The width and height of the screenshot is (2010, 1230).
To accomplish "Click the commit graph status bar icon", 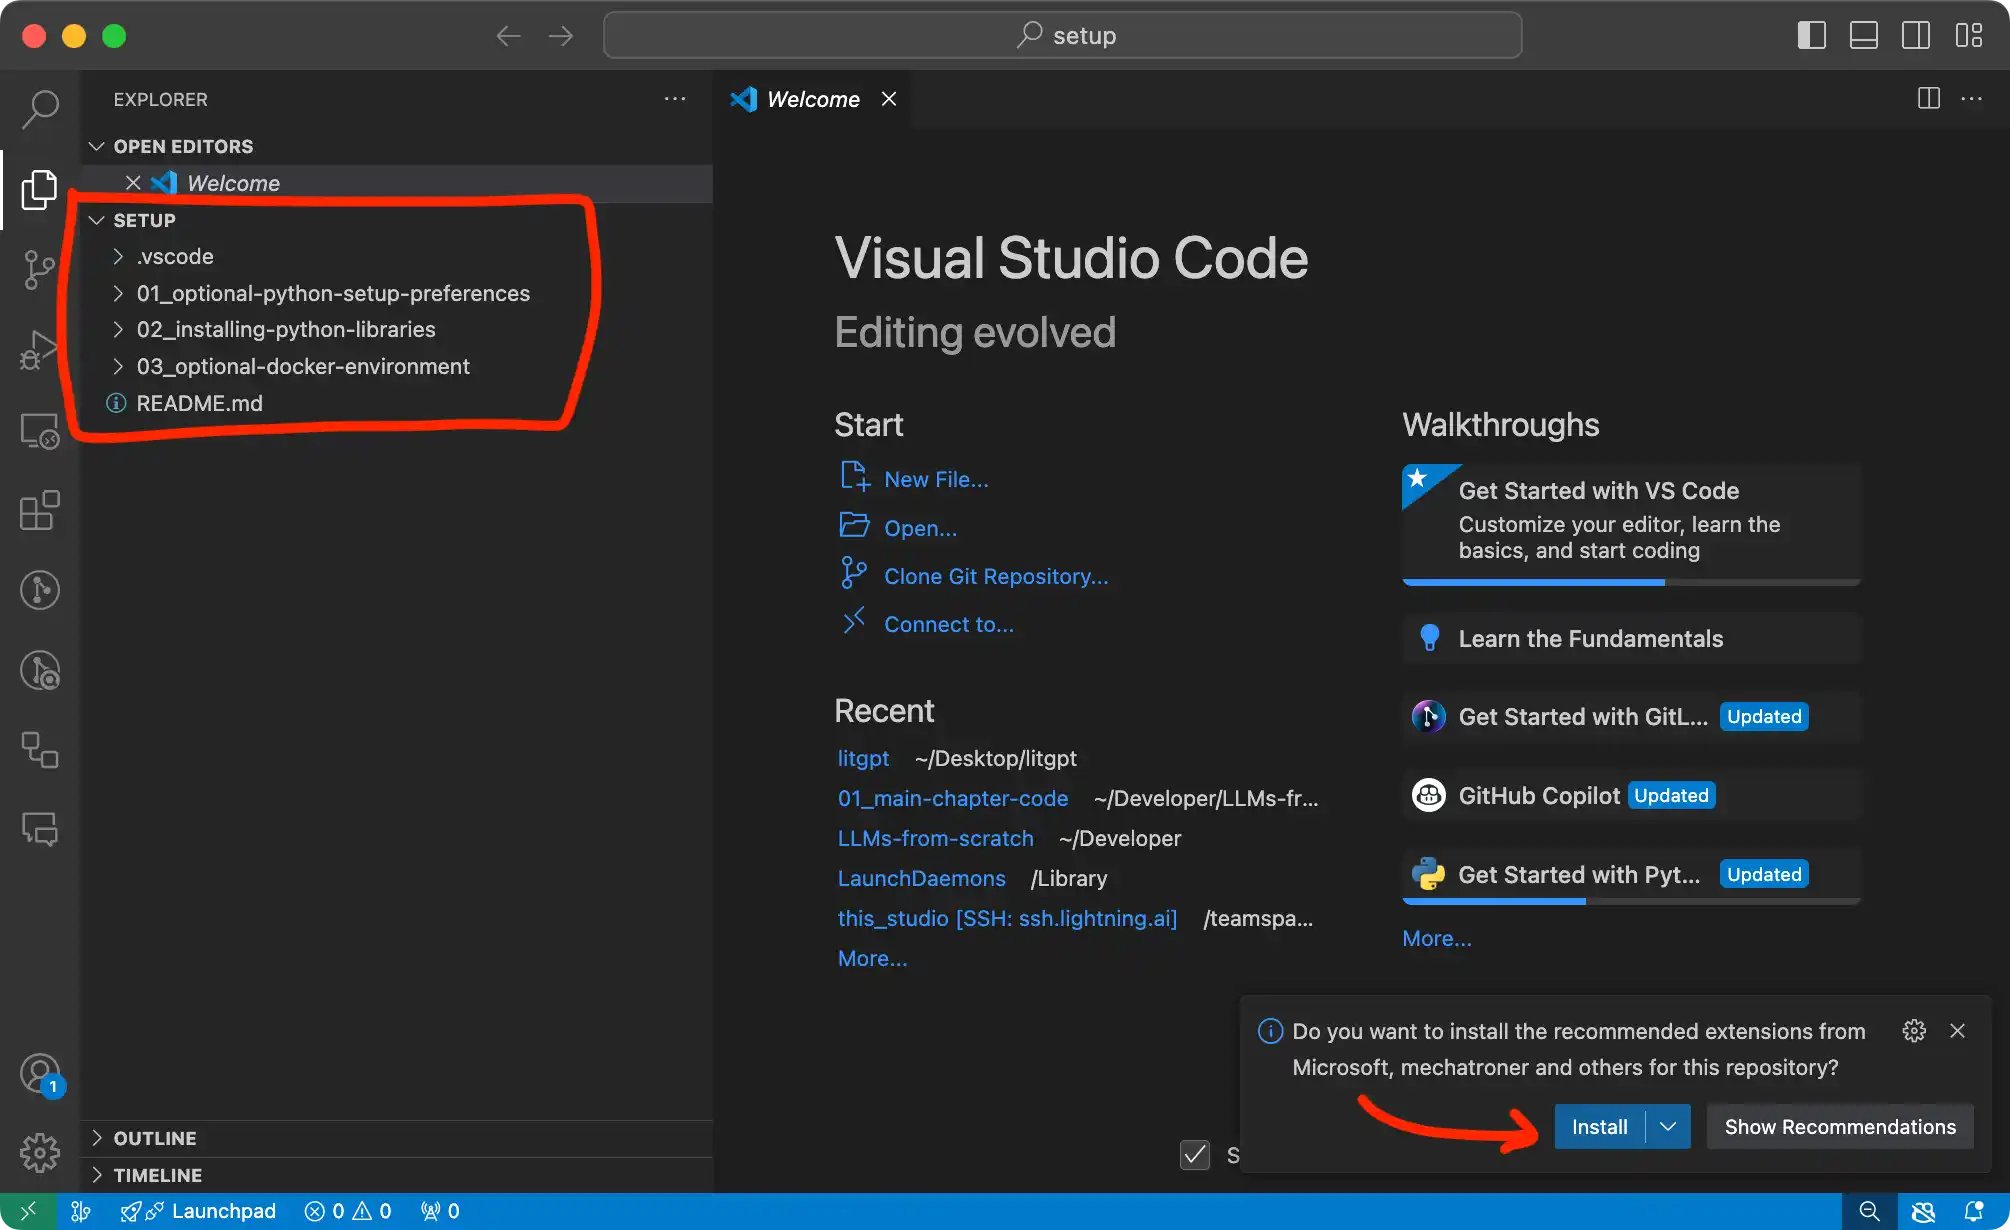I will pos(81,1211).
